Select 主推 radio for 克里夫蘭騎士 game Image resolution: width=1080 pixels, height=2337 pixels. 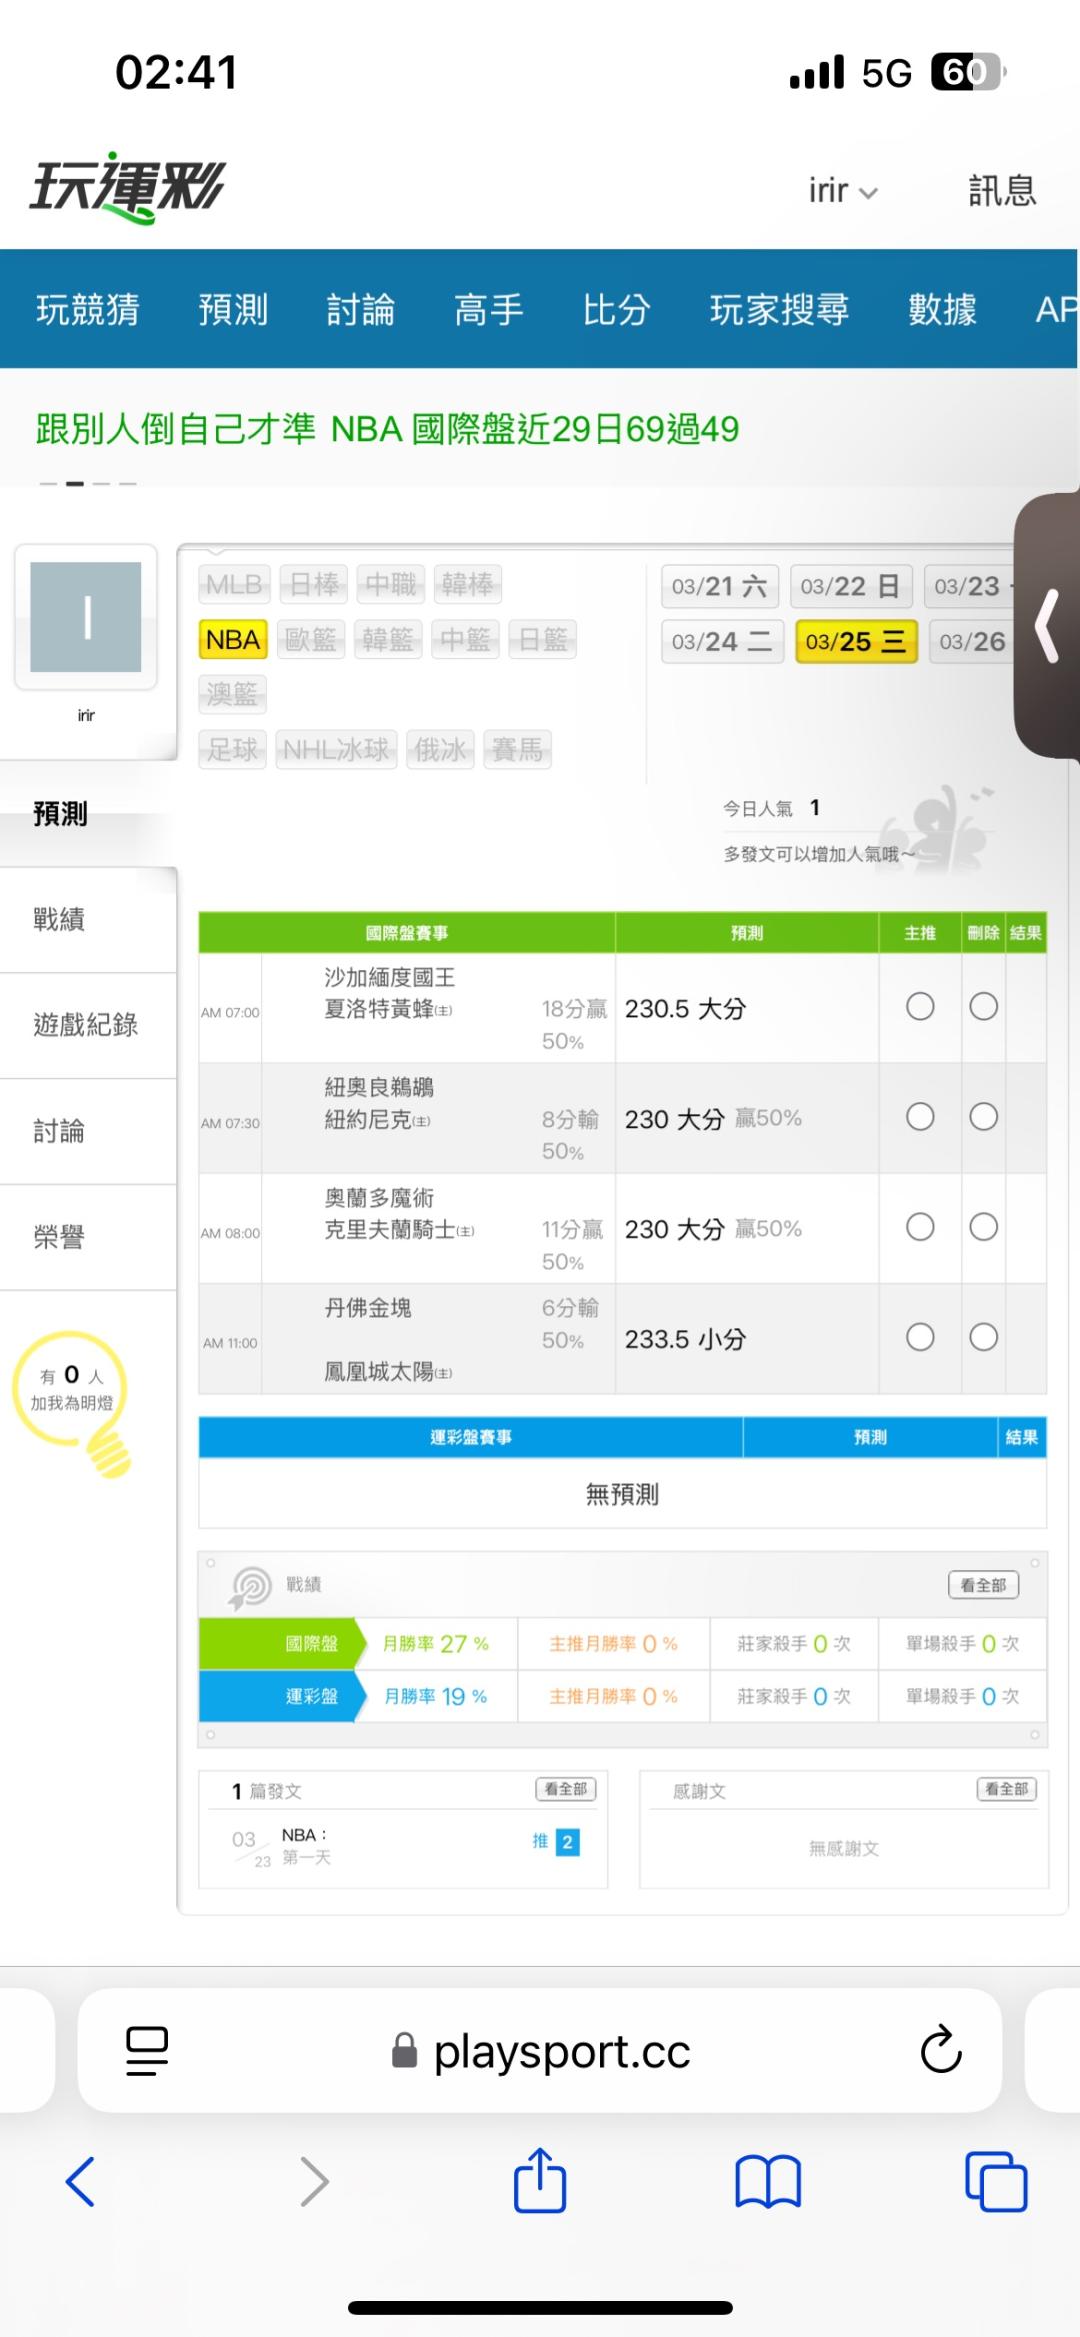[x=920, y=1227]
